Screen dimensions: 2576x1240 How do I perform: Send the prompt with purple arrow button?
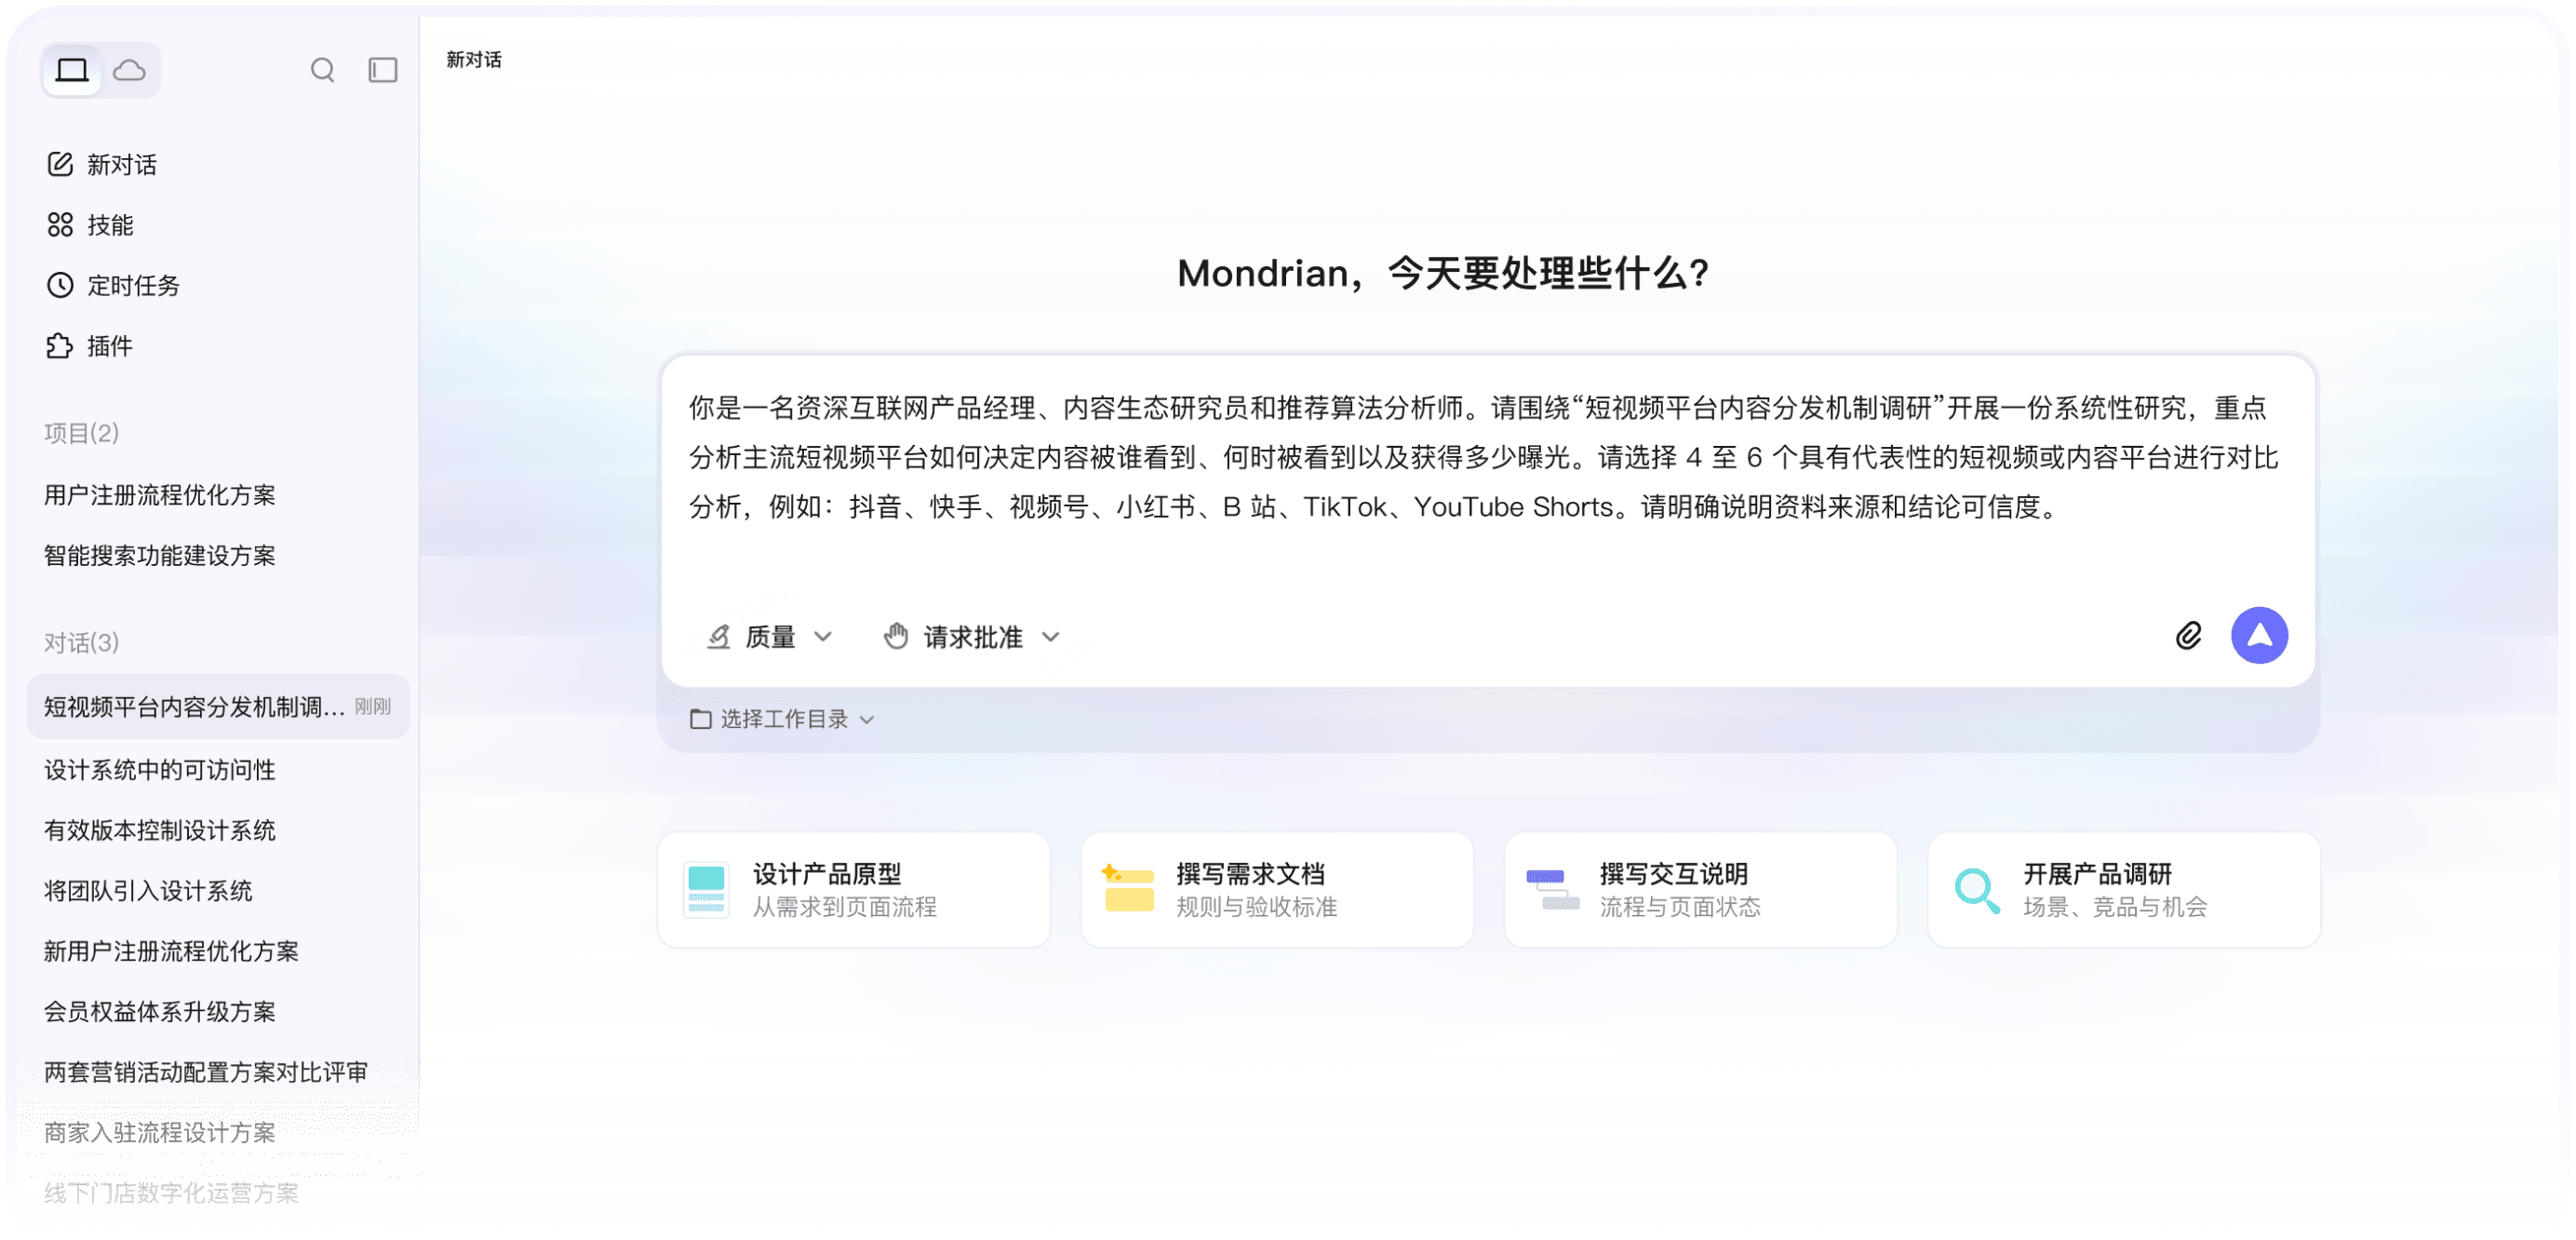click(x=2260, y=636)
